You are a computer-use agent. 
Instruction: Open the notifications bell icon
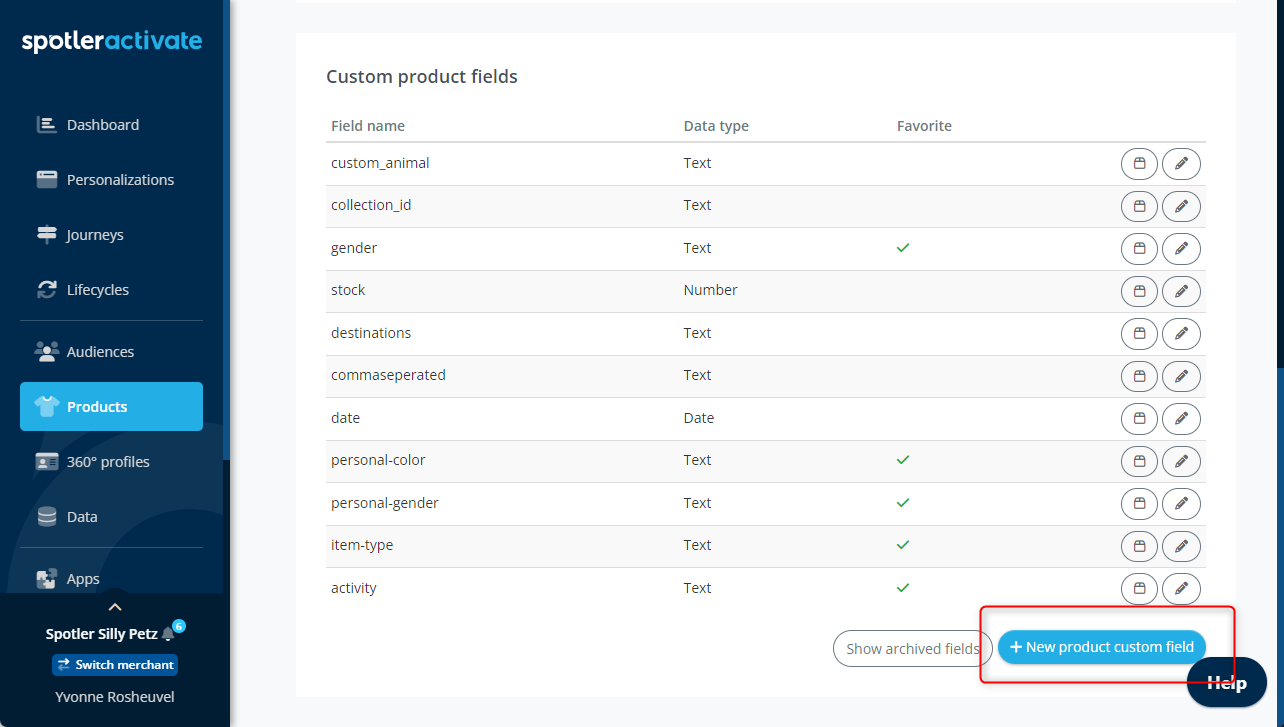(168, 634)
